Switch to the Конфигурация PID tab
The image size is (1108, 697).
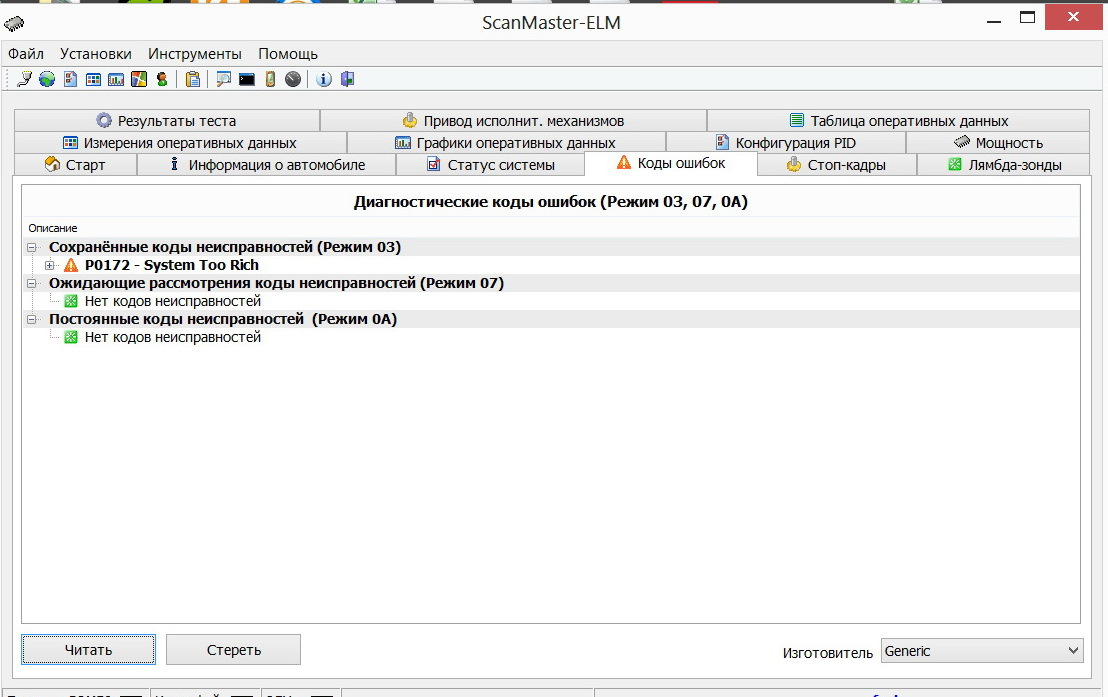click(x=786, y=142)
